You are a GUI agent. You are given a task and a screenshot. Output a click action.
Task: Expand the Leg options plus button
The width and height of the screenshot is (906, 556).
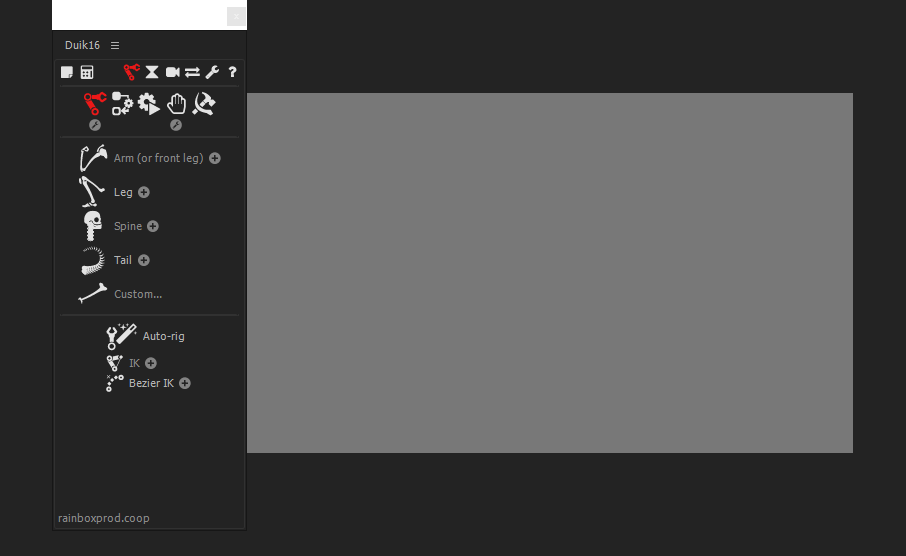(144, 192)
